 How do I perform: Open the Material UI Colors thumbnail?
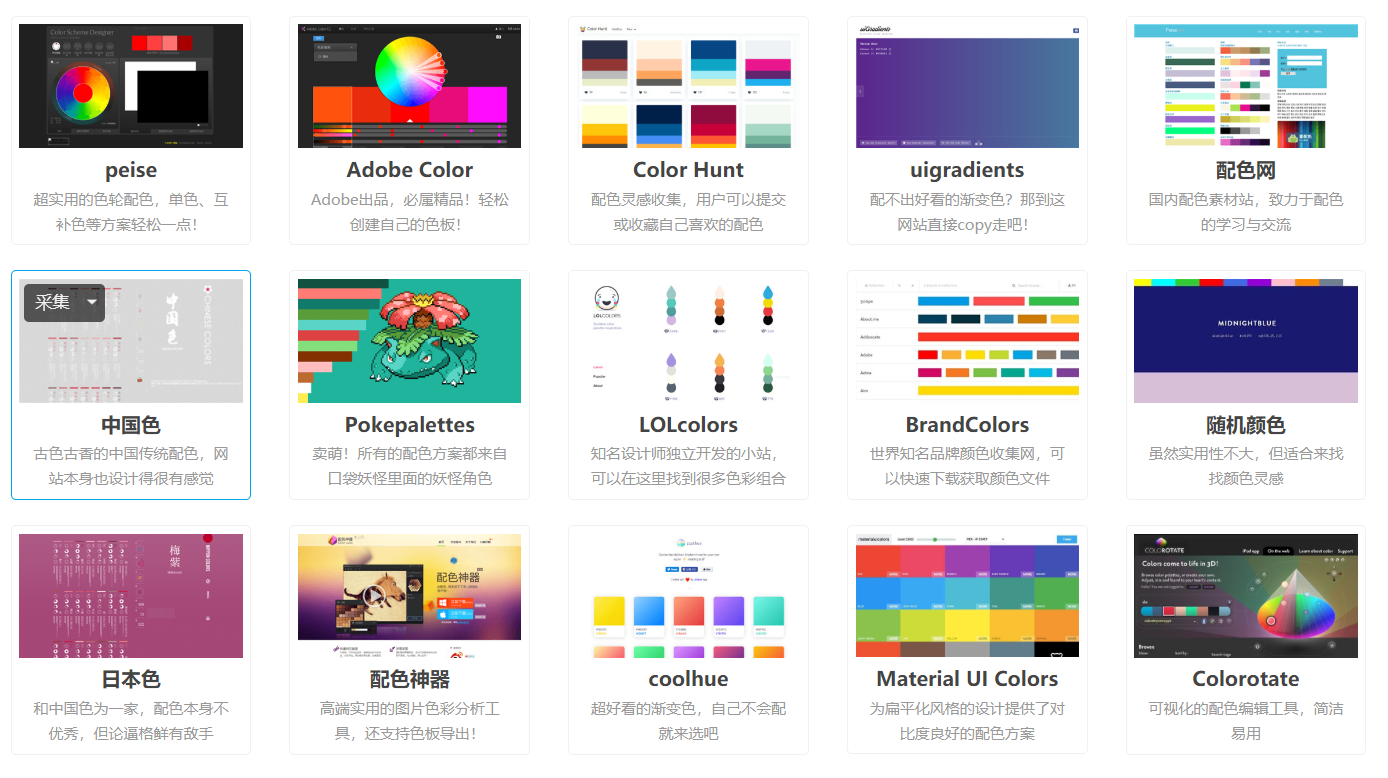point(967,596)
